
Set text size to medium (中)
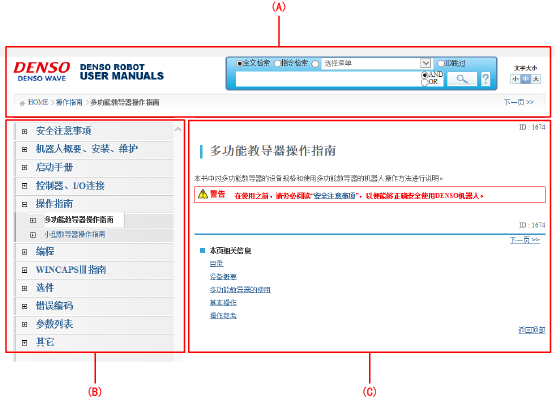pyautogui.click(x=526, y=79)
